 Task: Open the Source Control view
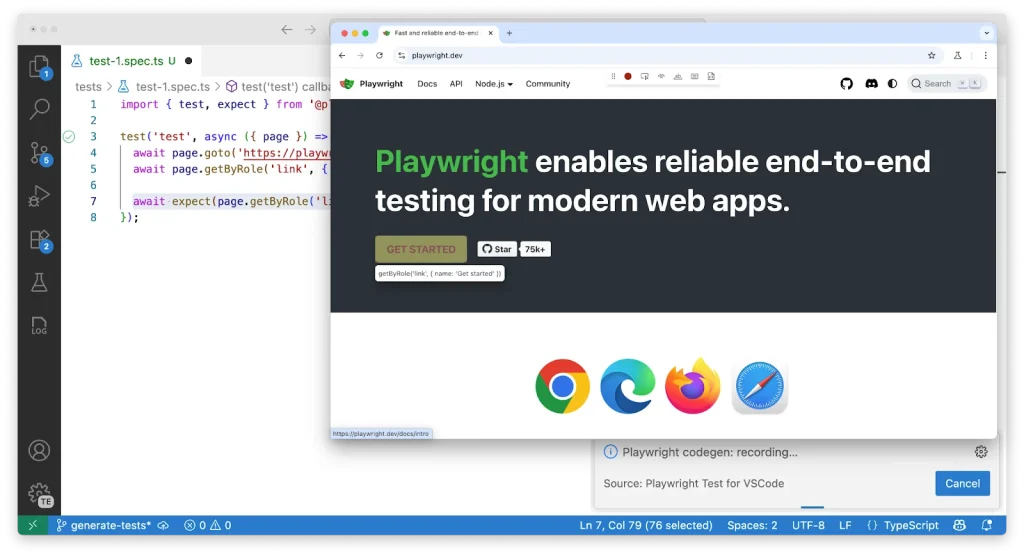[39, 152]
